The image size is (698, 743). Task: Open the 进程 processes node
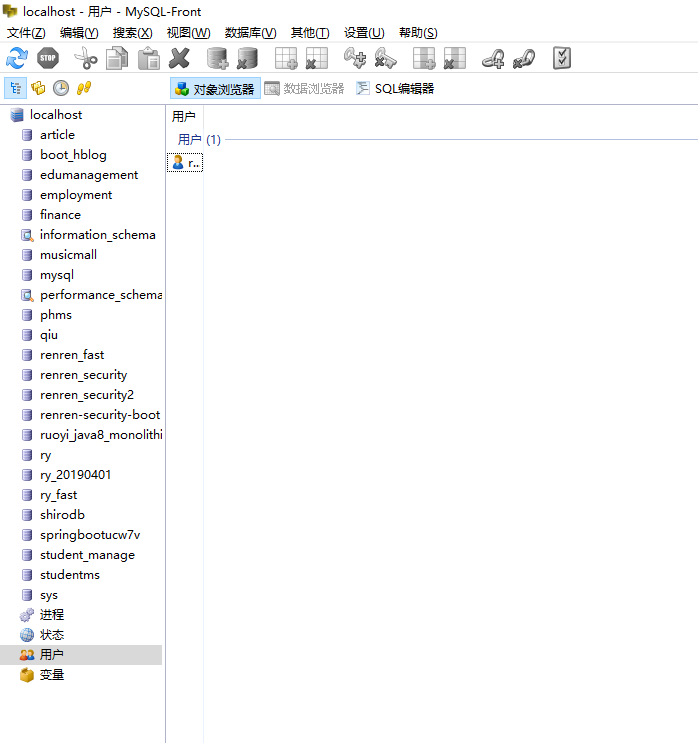click(52, 615)
